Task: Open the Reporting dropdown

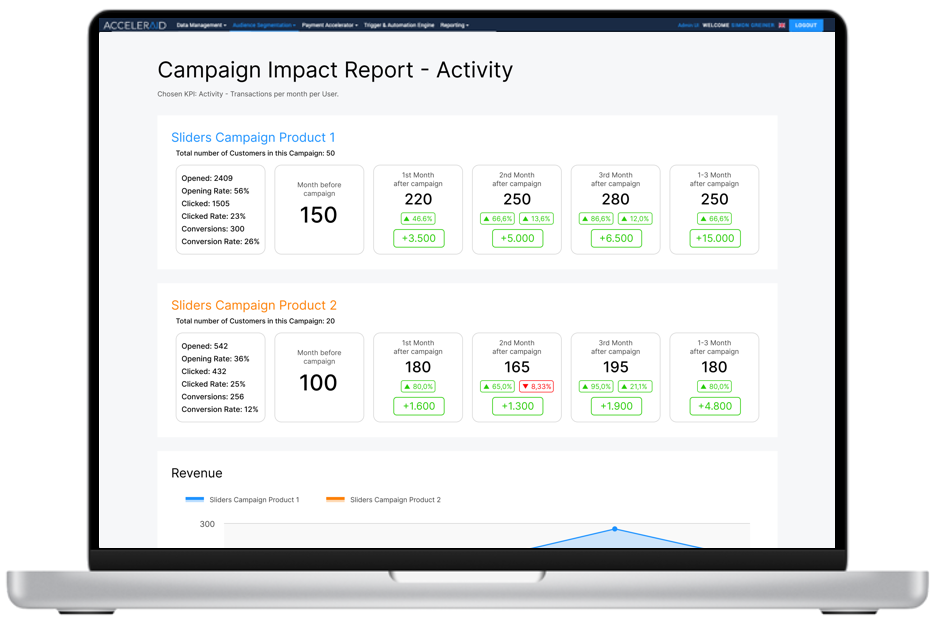Action: coord(452,25)
